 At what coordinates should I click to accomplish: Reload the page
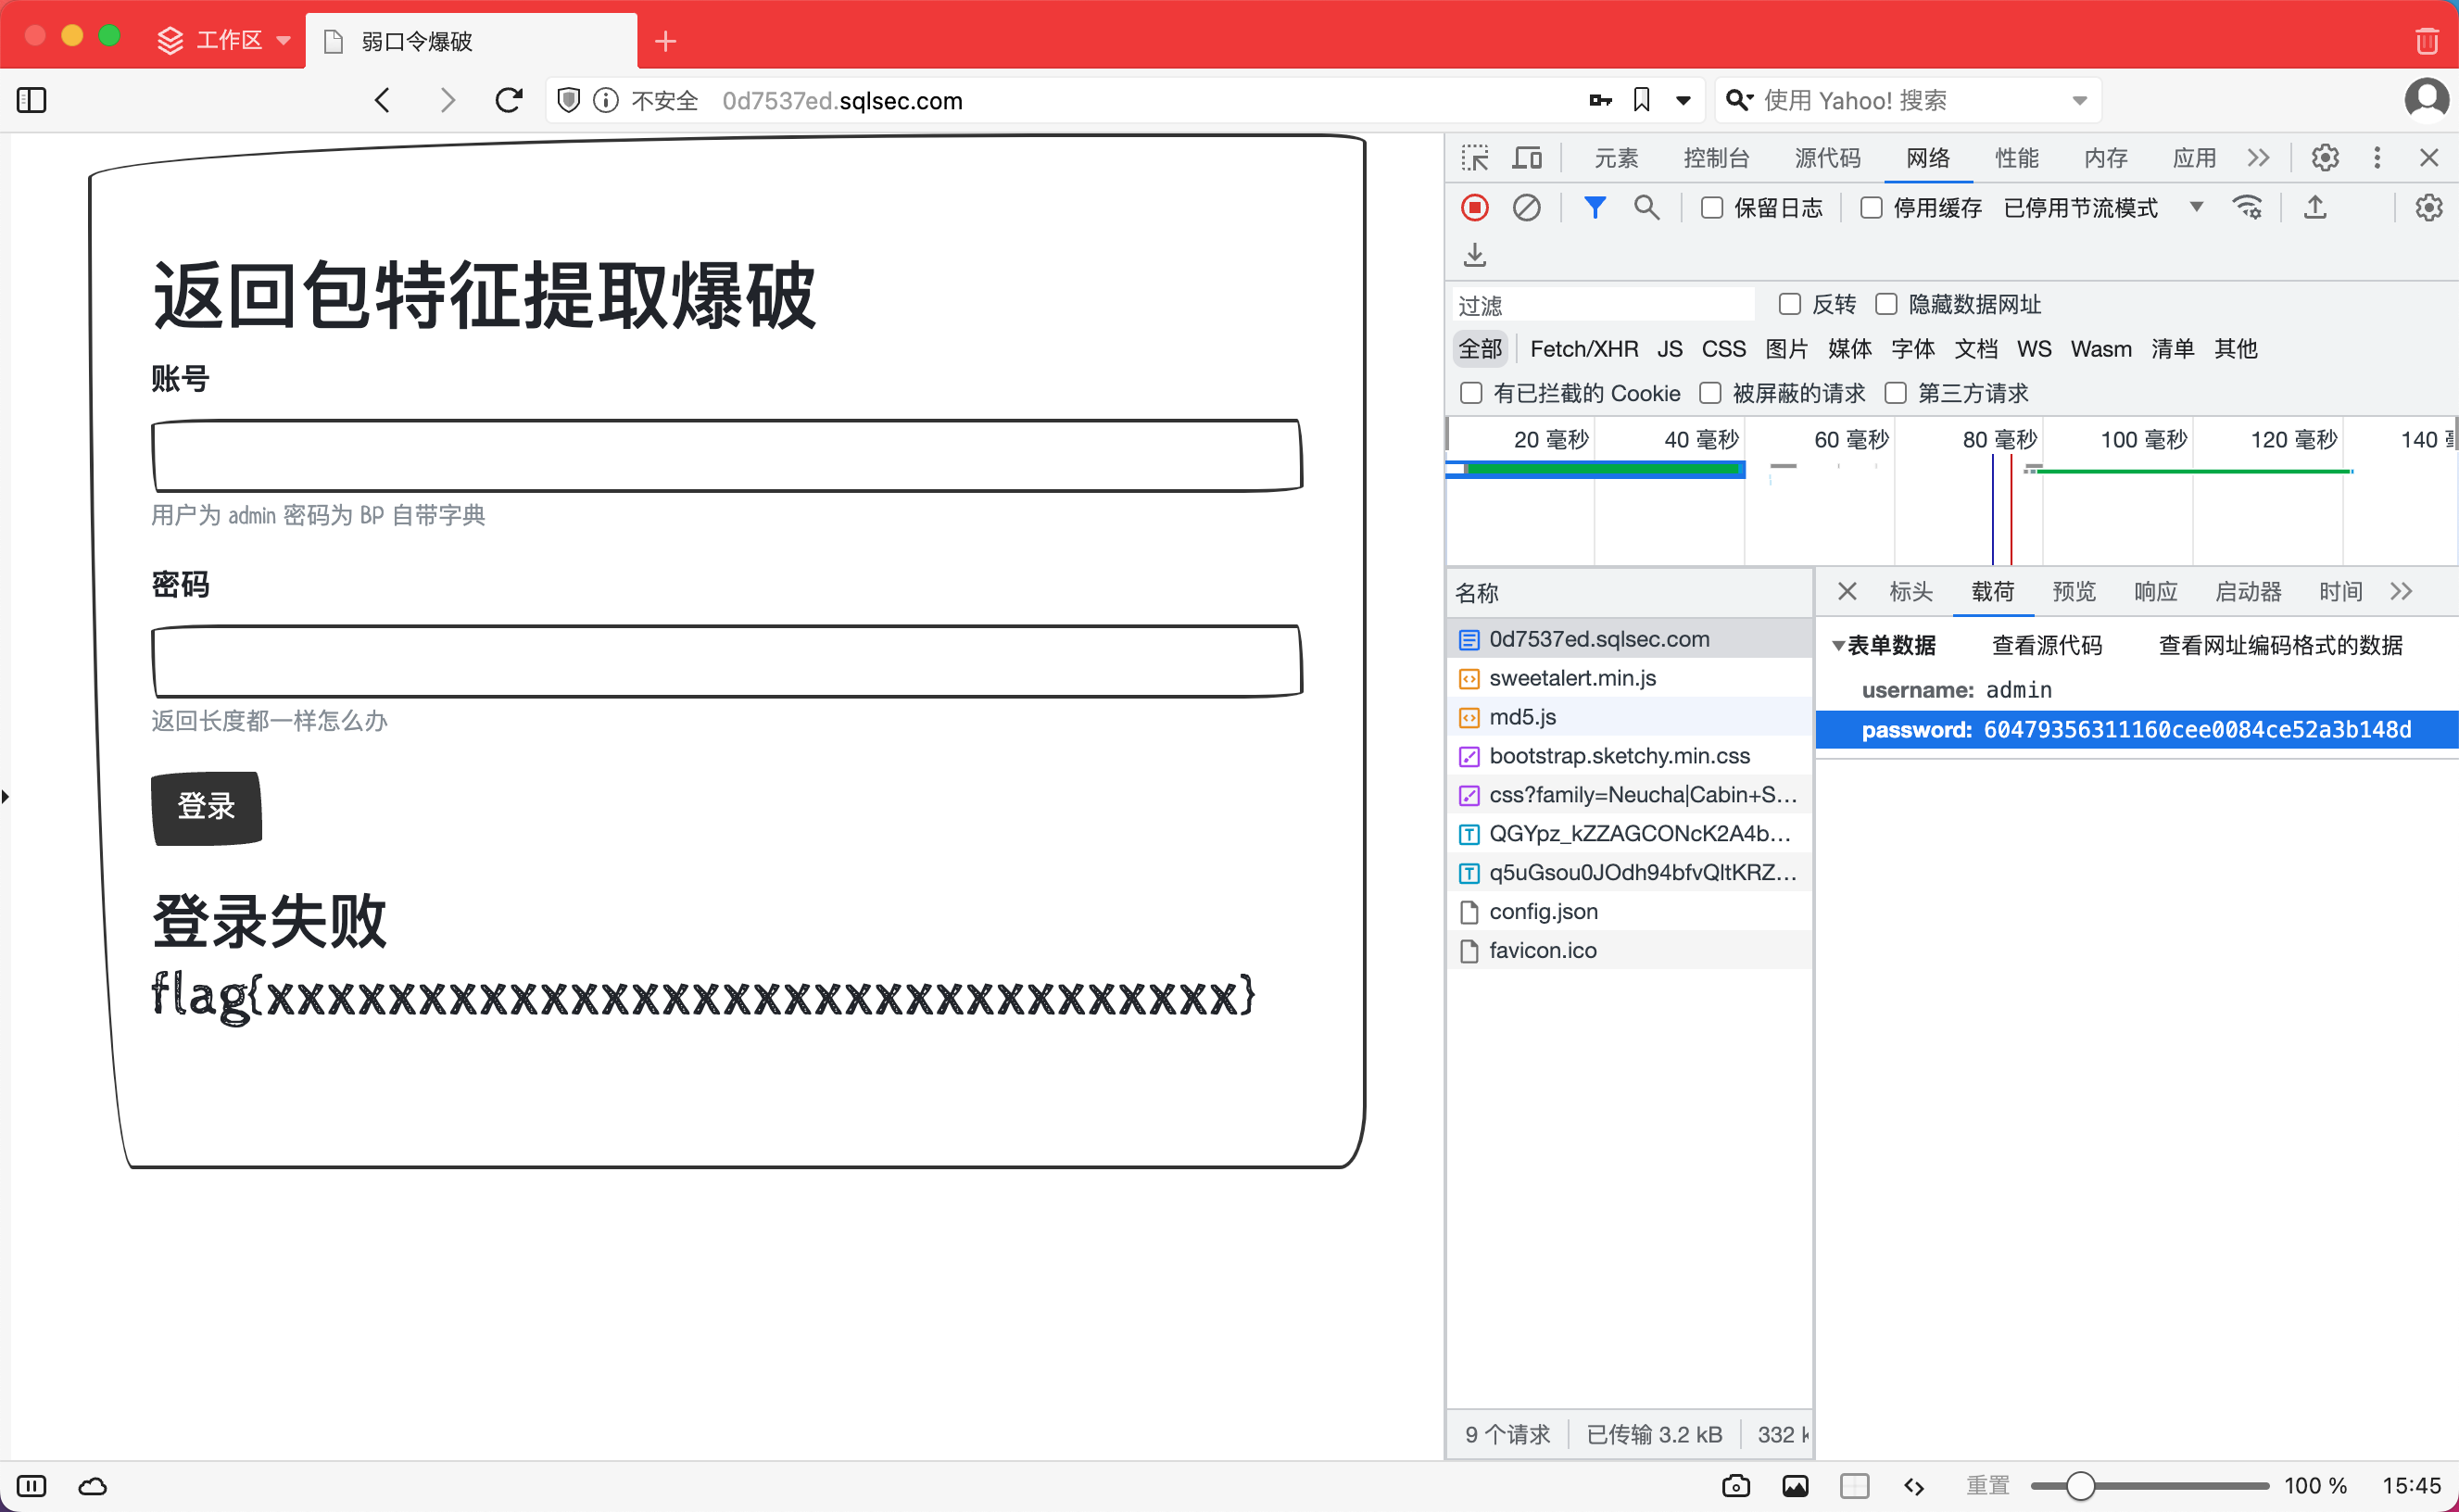[x=508, y=100]
